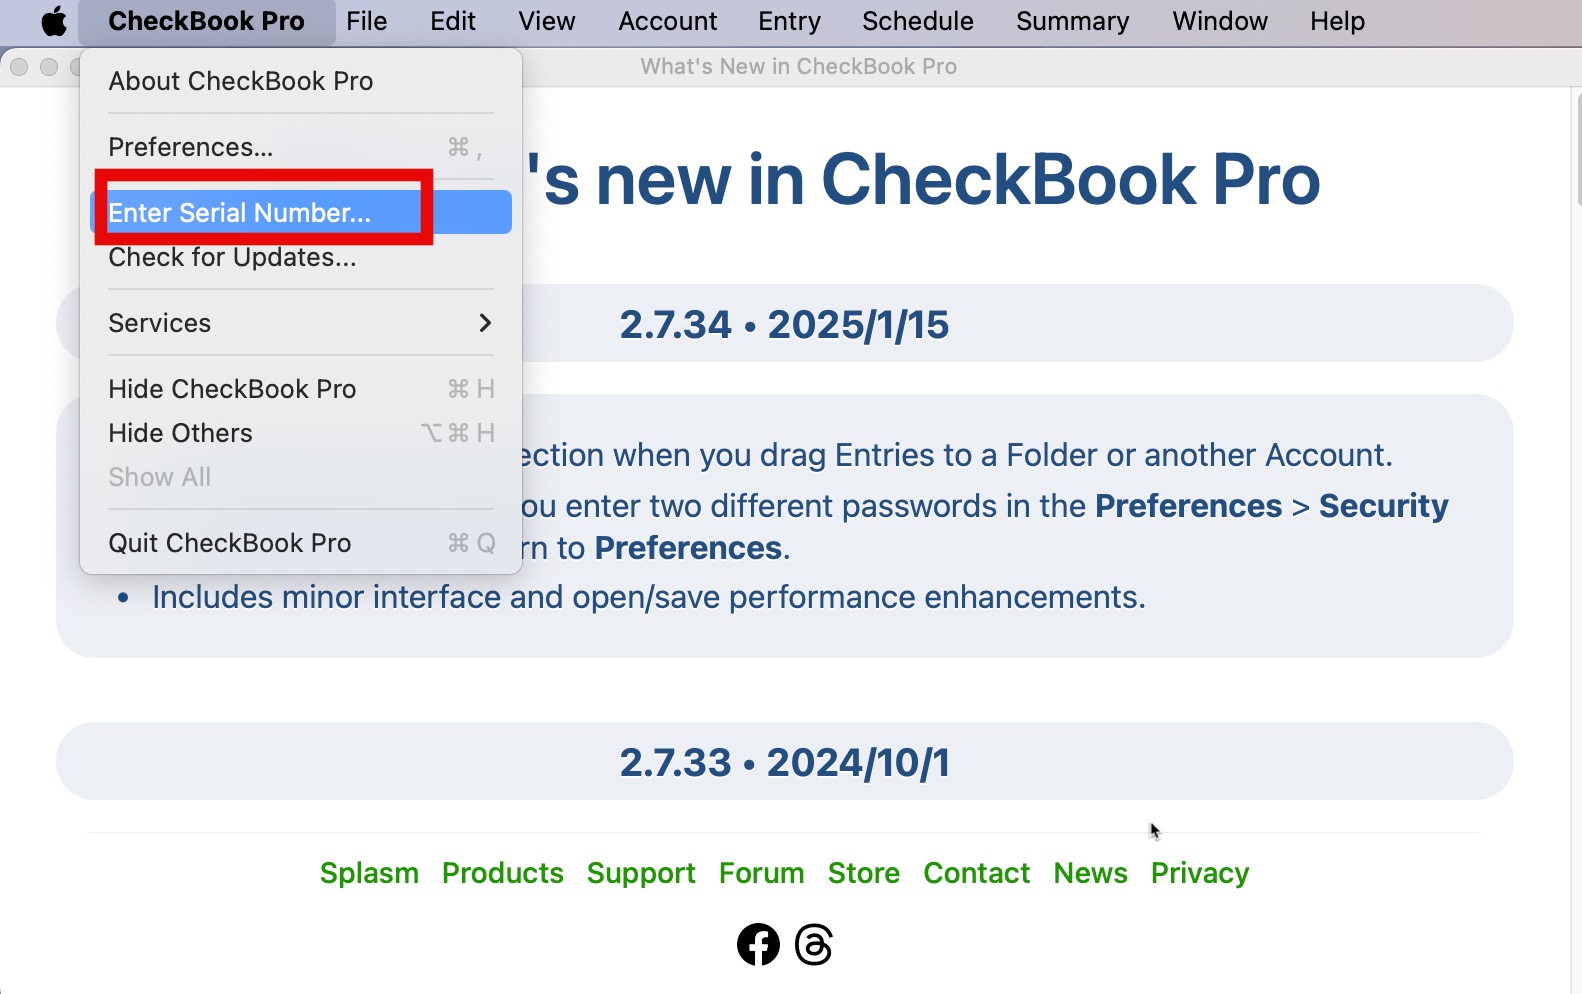This screenshot has width=1582, height=994.
Task: Select Enter Serial Number menu item
Action: coord(240,213)
